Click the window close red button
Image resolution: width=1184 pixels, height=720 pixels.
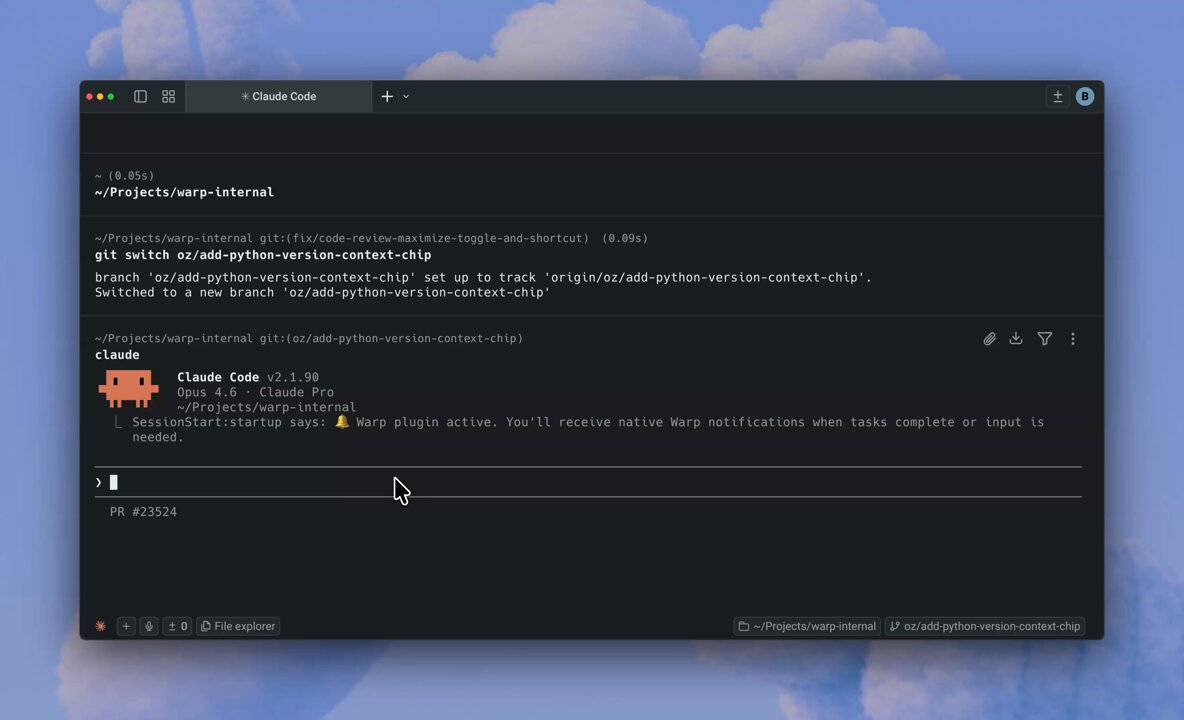[89, 97]
